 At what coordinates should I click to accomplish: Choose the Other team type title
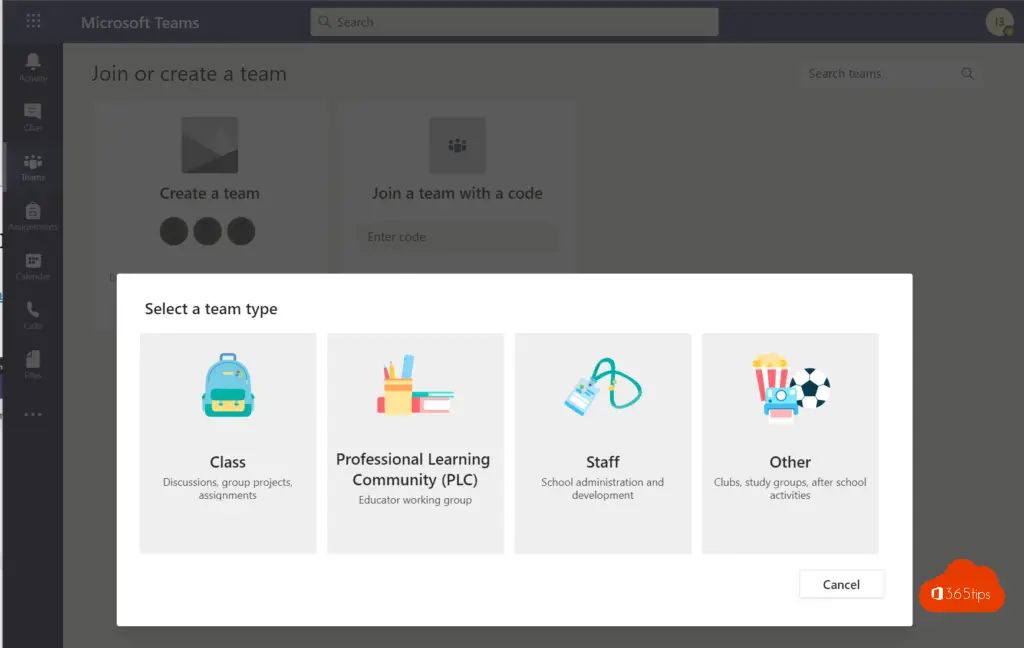[x=790, y=462]
